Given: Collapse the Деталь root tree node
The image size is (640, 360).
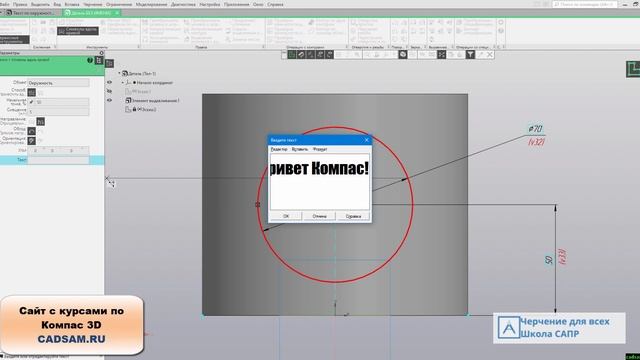Looking at the screenshot, I should (x=120, y=73).
